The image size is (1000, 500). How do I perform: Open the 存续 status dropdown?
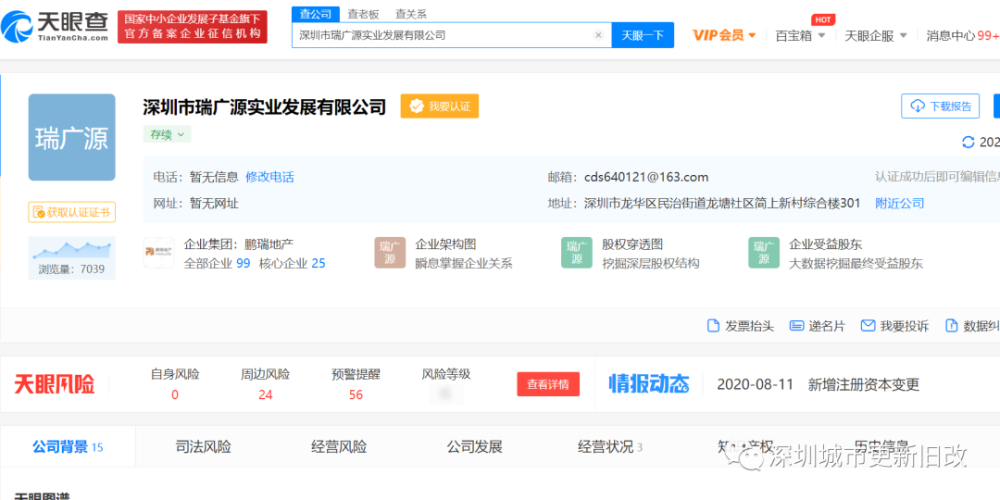coord(167,135)
